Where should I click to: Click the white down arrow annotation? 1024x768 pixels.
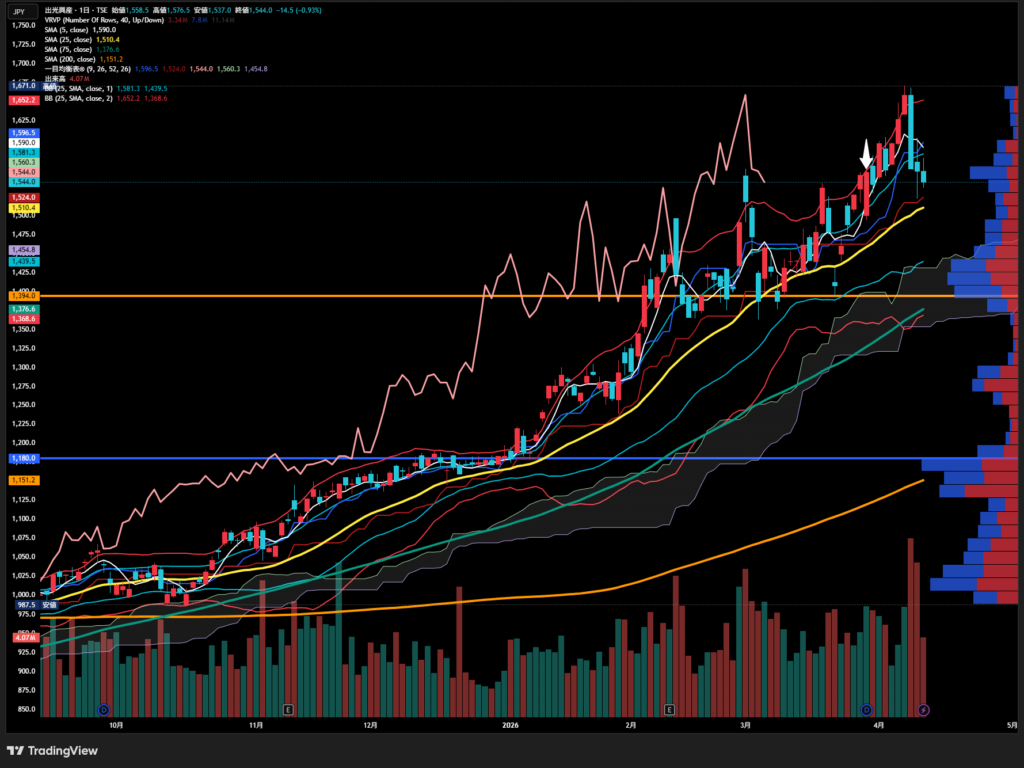coord(866,154)
